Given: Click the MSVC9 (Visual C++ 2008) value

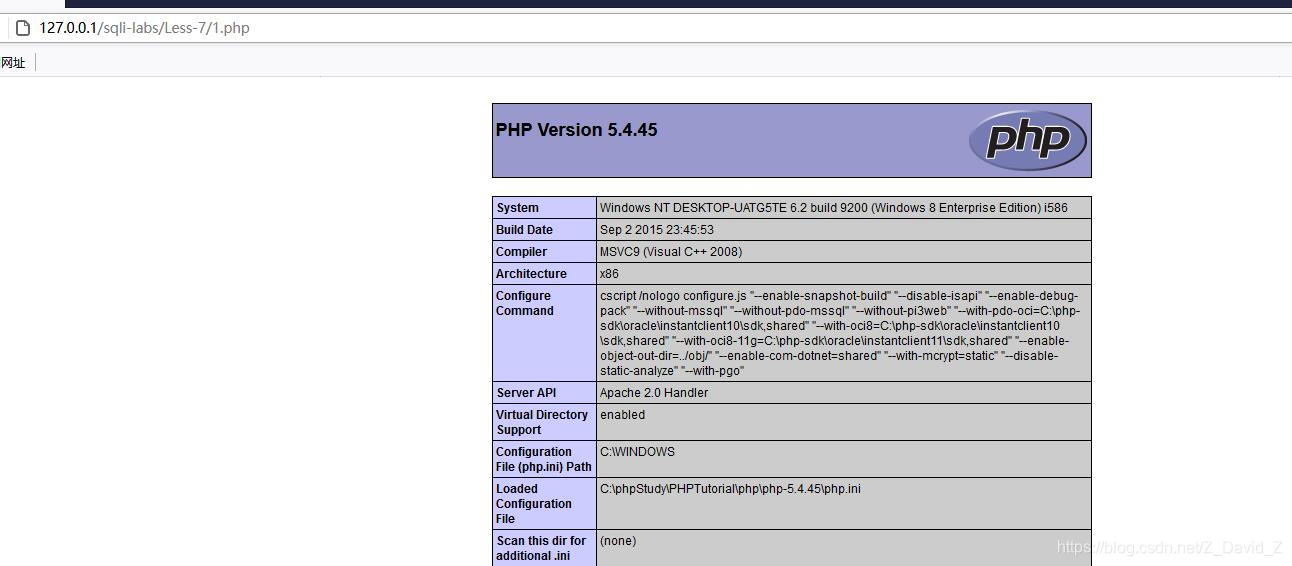Looking at the screenshot, I should pyautogui.click(x=670, y=252).
